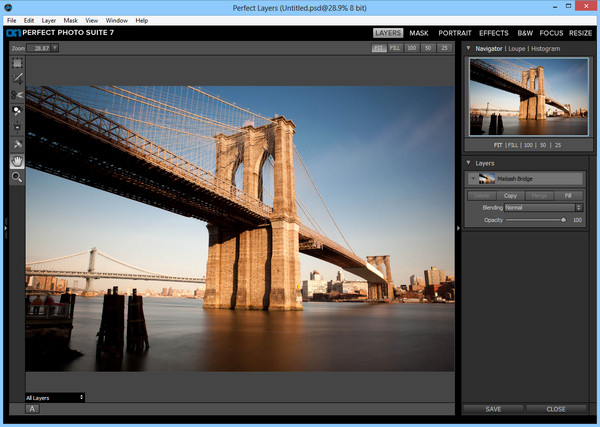Switch to the EFFECTS module tab

coord(493,33)
